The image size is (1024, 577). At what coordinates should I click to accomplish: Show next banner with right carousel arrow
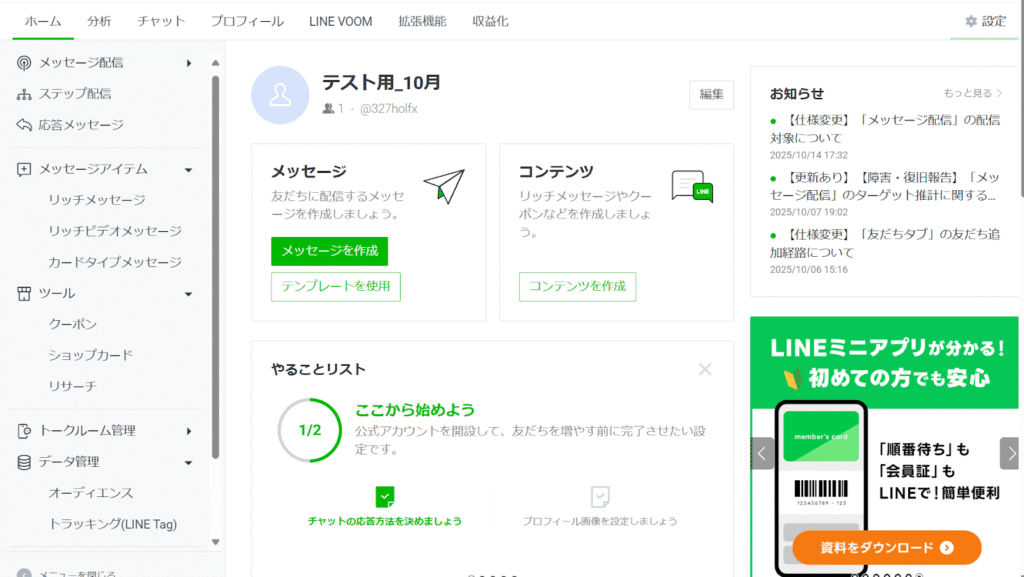[x=1009, y=453]
